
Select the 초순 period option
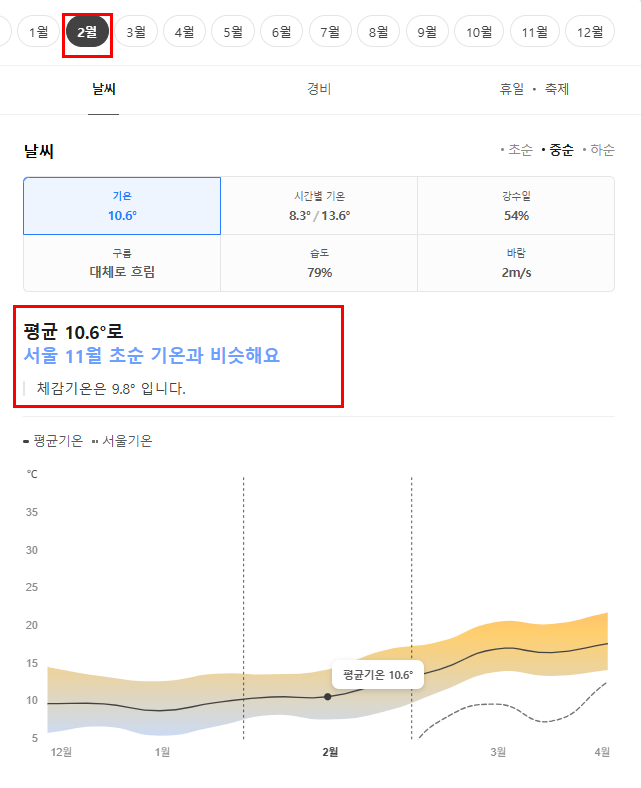(517, 150)
